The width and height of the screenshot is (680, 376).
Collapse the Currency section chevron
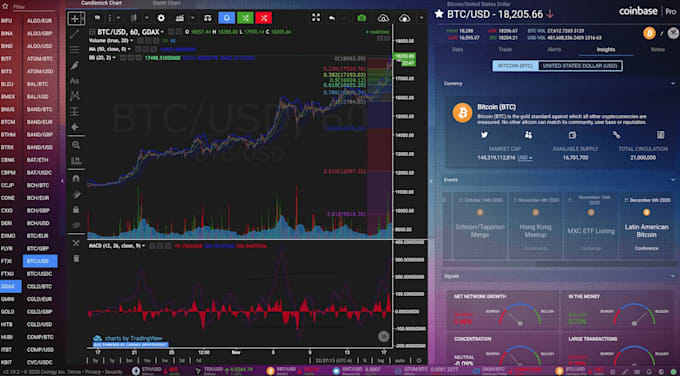pos(673,83)
